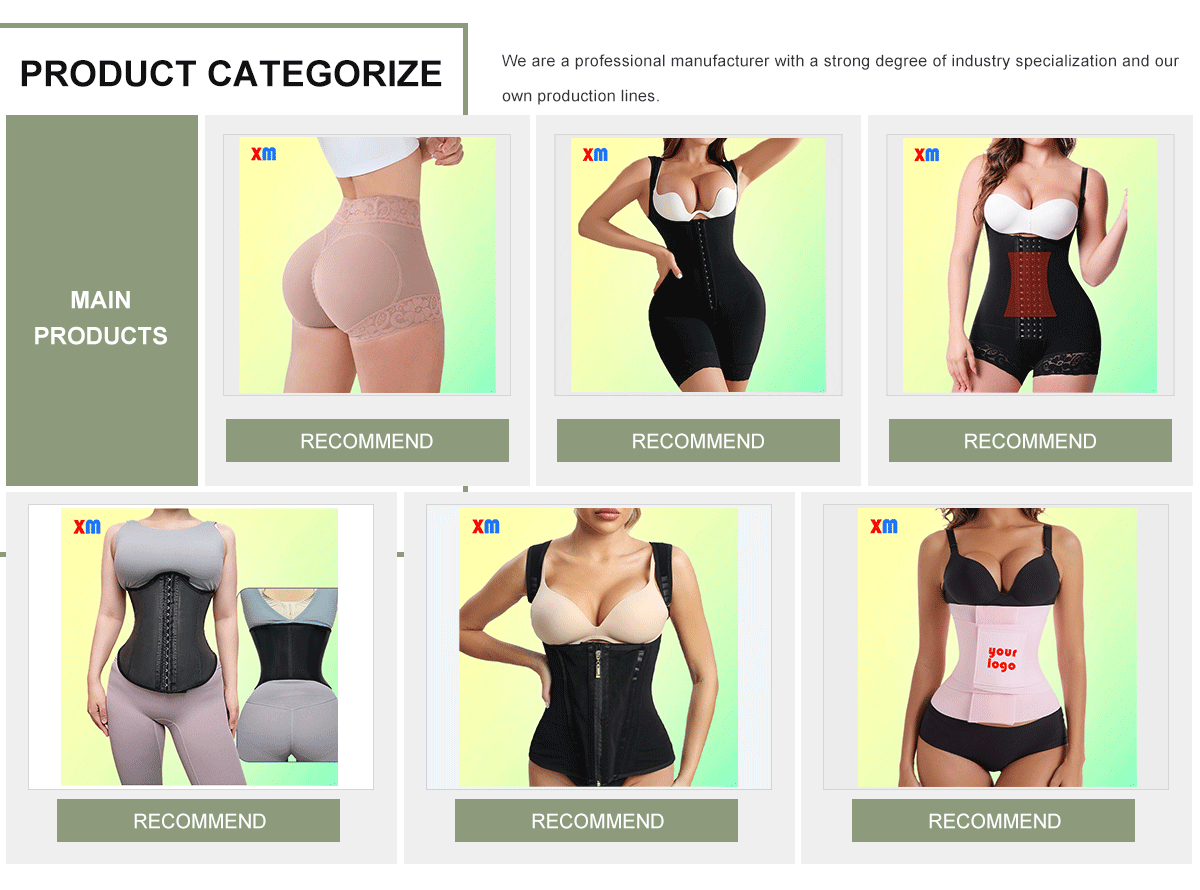Image resolution: width=1200 pixels, height=890 pixels.
Task: Click RECOMMEND under the pink waist wrap
Action: (993, 821)
